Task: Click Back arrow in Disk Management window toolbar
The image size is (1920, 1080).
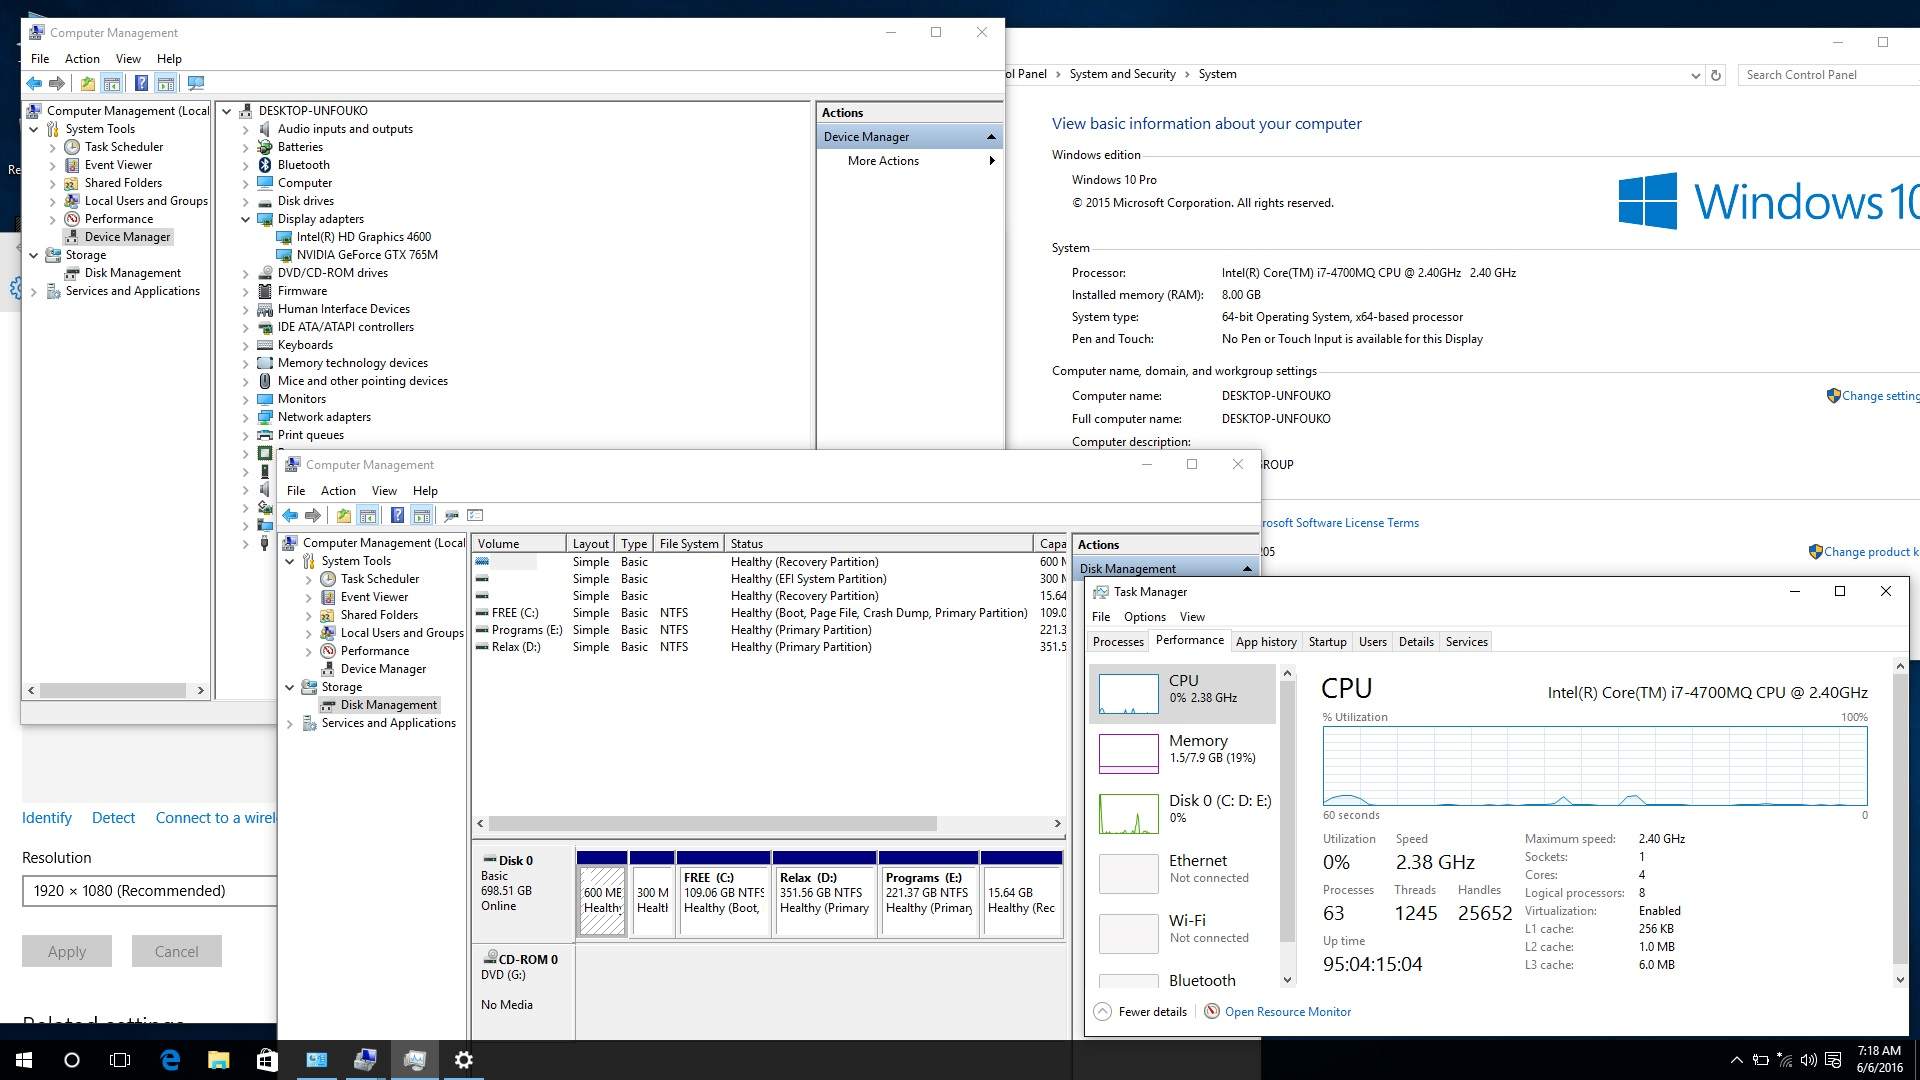Action: click(290, 516)
